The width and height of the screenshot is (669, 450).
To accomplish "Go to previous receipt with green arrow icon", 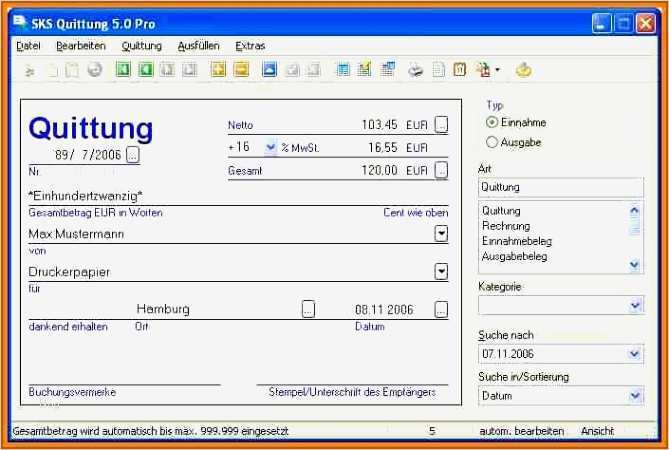I will tap(145, 70).
